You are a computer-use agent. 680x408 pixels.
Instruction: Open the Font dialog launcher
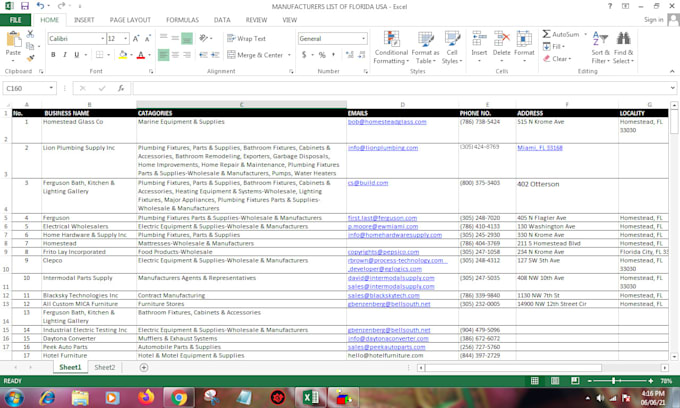(151, 72)
